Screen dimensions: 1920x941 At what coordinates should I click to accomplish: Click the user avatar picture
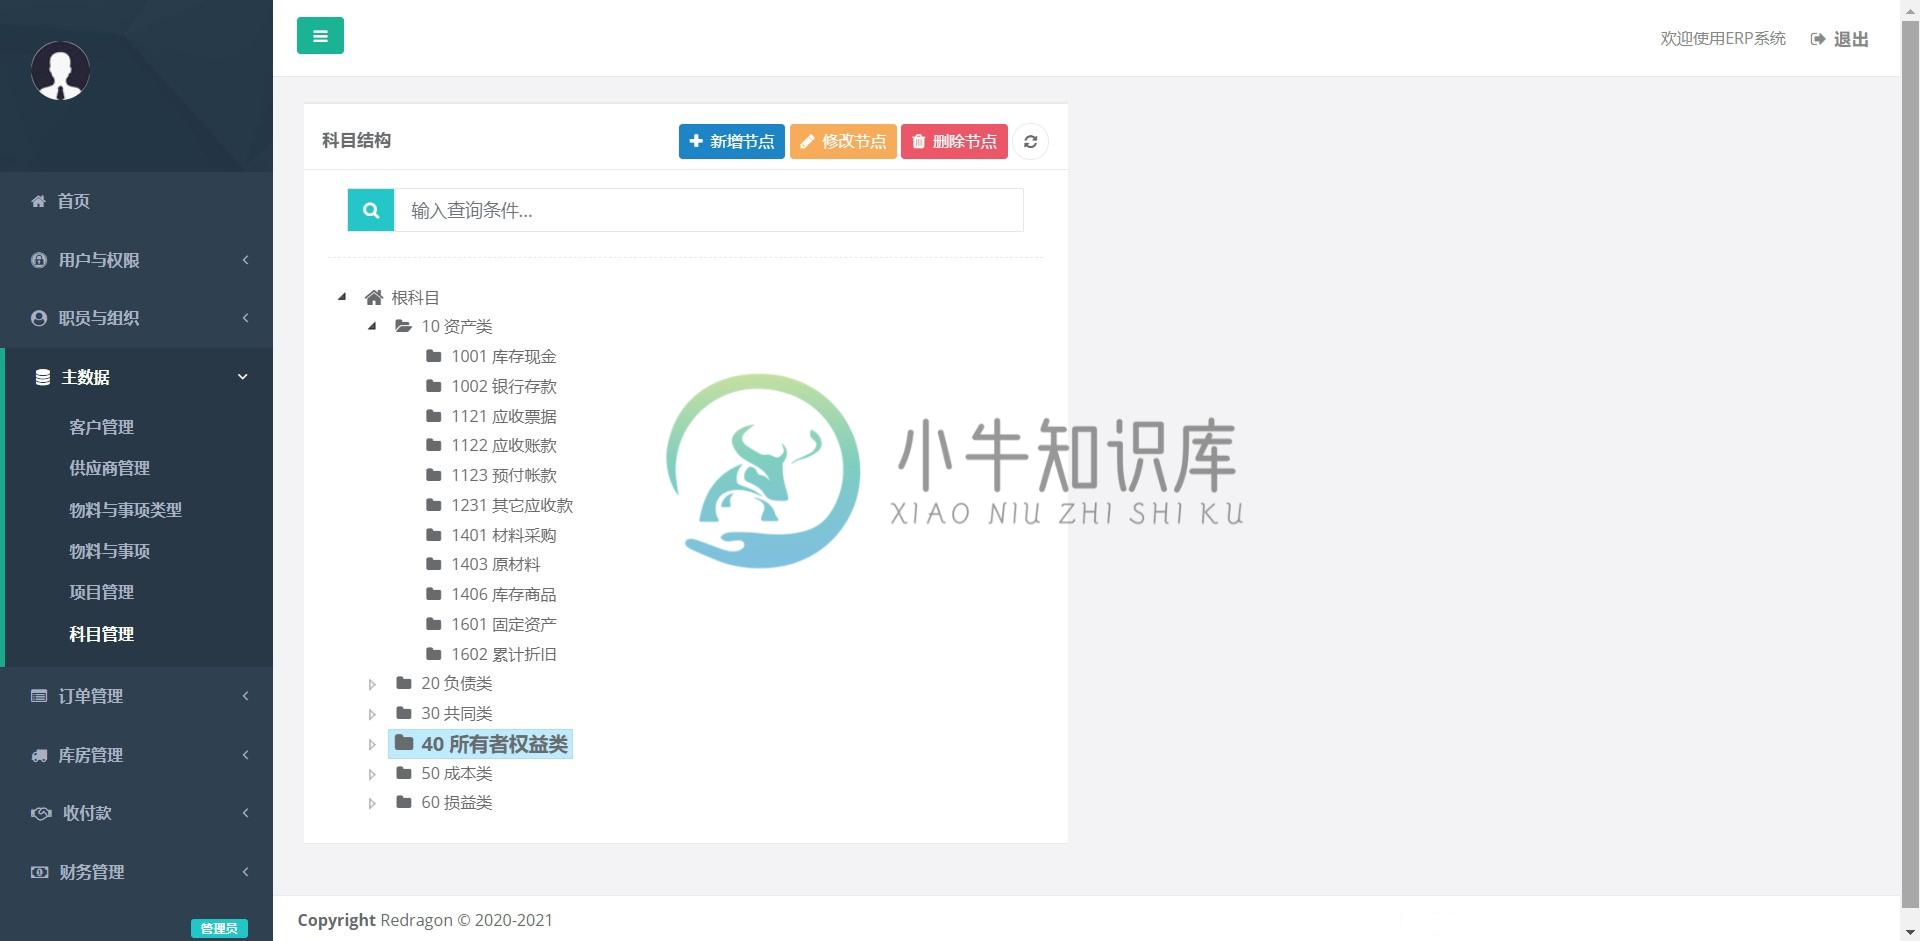pyautogui.click(x=60, y=70)
